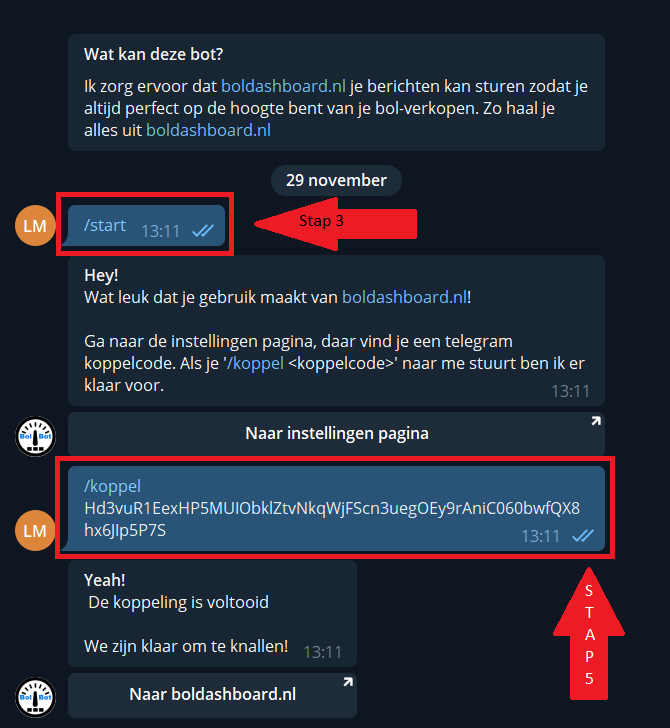Open BolBot avatar next to instellingen button
Image resolution: width=670 pixels, height=728 pixels.
pyautogui.click(x=35, y=436)
